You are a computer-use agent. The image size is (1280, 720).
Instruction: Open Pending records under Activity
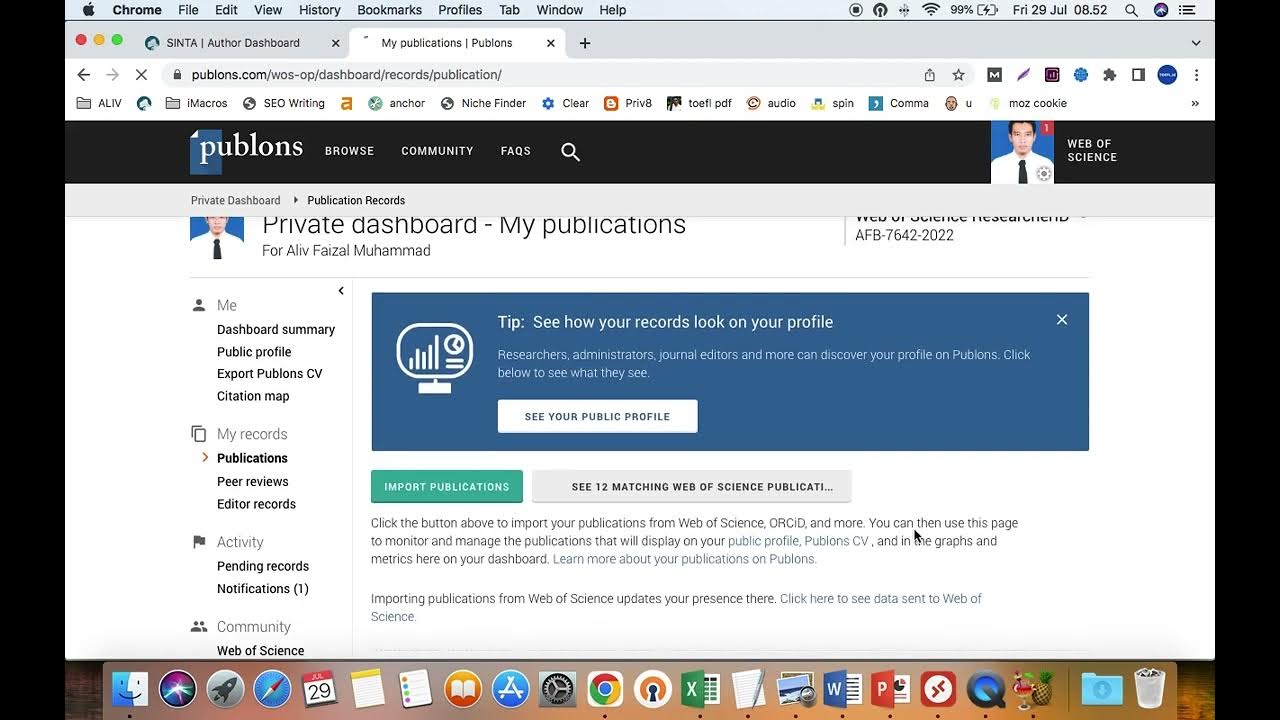coord(263,566)
